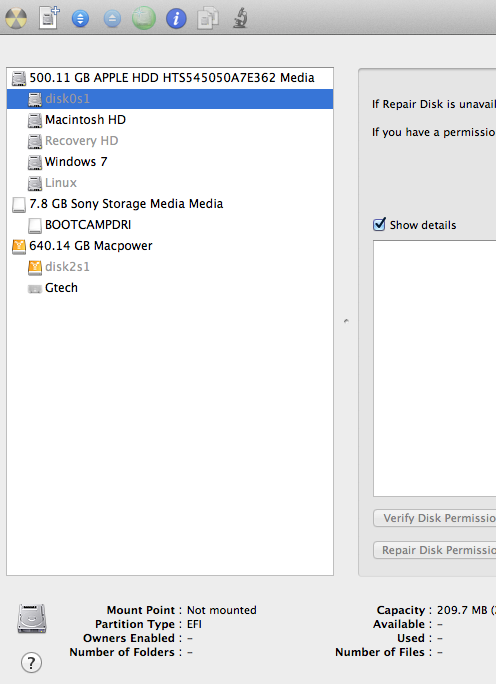Click the drive icon beside Windows 7
This screenshot has width=496, height=684.
(35, 162)
